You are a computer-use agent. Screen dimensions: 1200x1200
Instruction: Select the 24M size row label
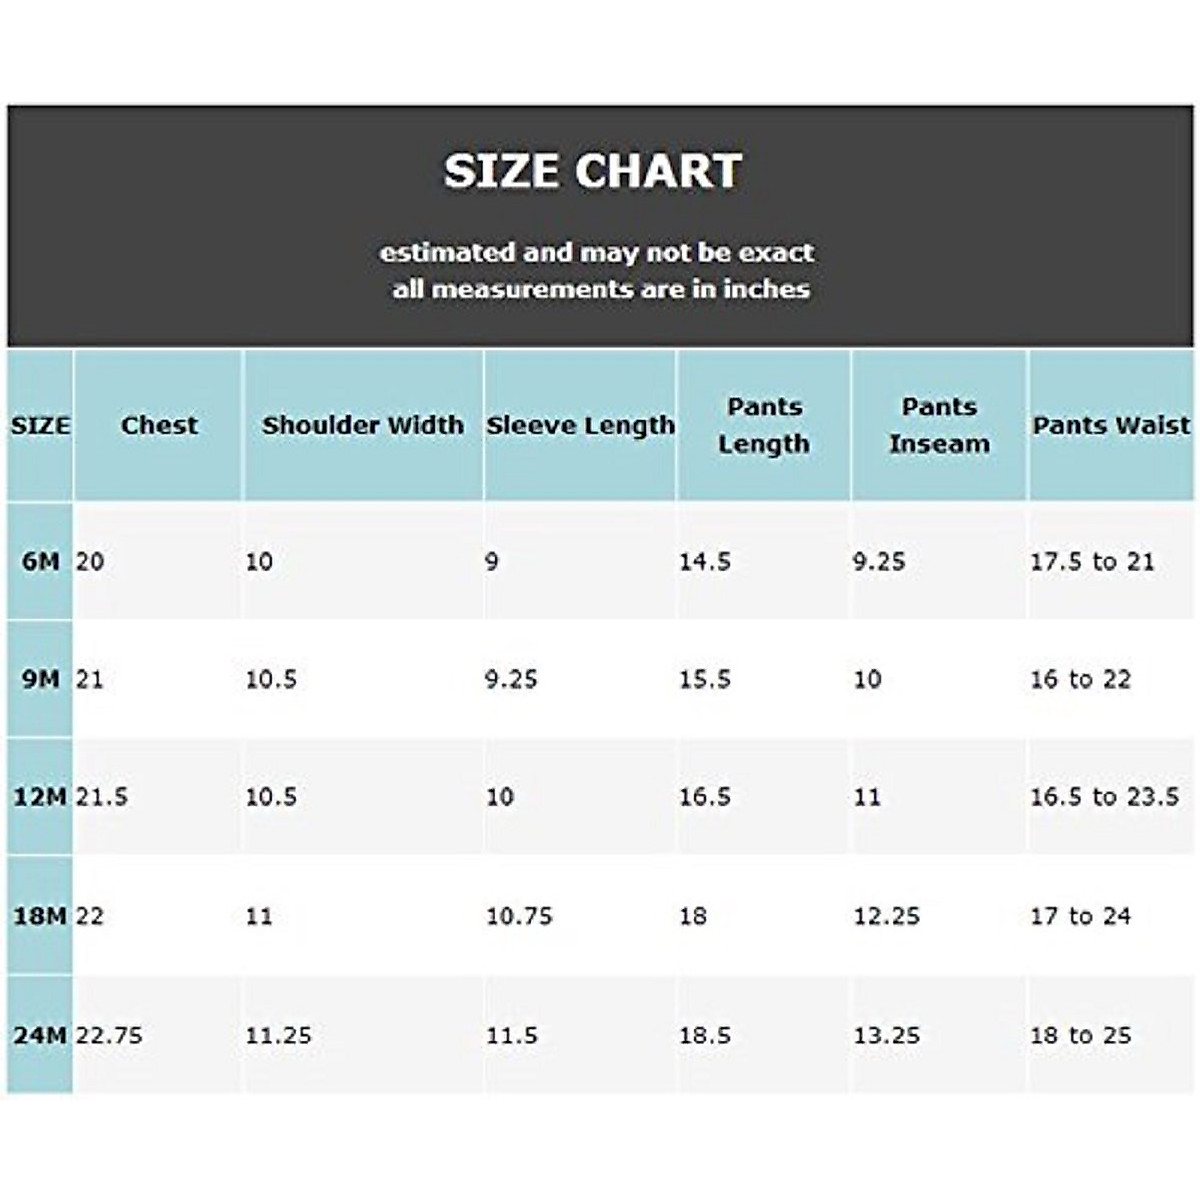(40, 1035)
